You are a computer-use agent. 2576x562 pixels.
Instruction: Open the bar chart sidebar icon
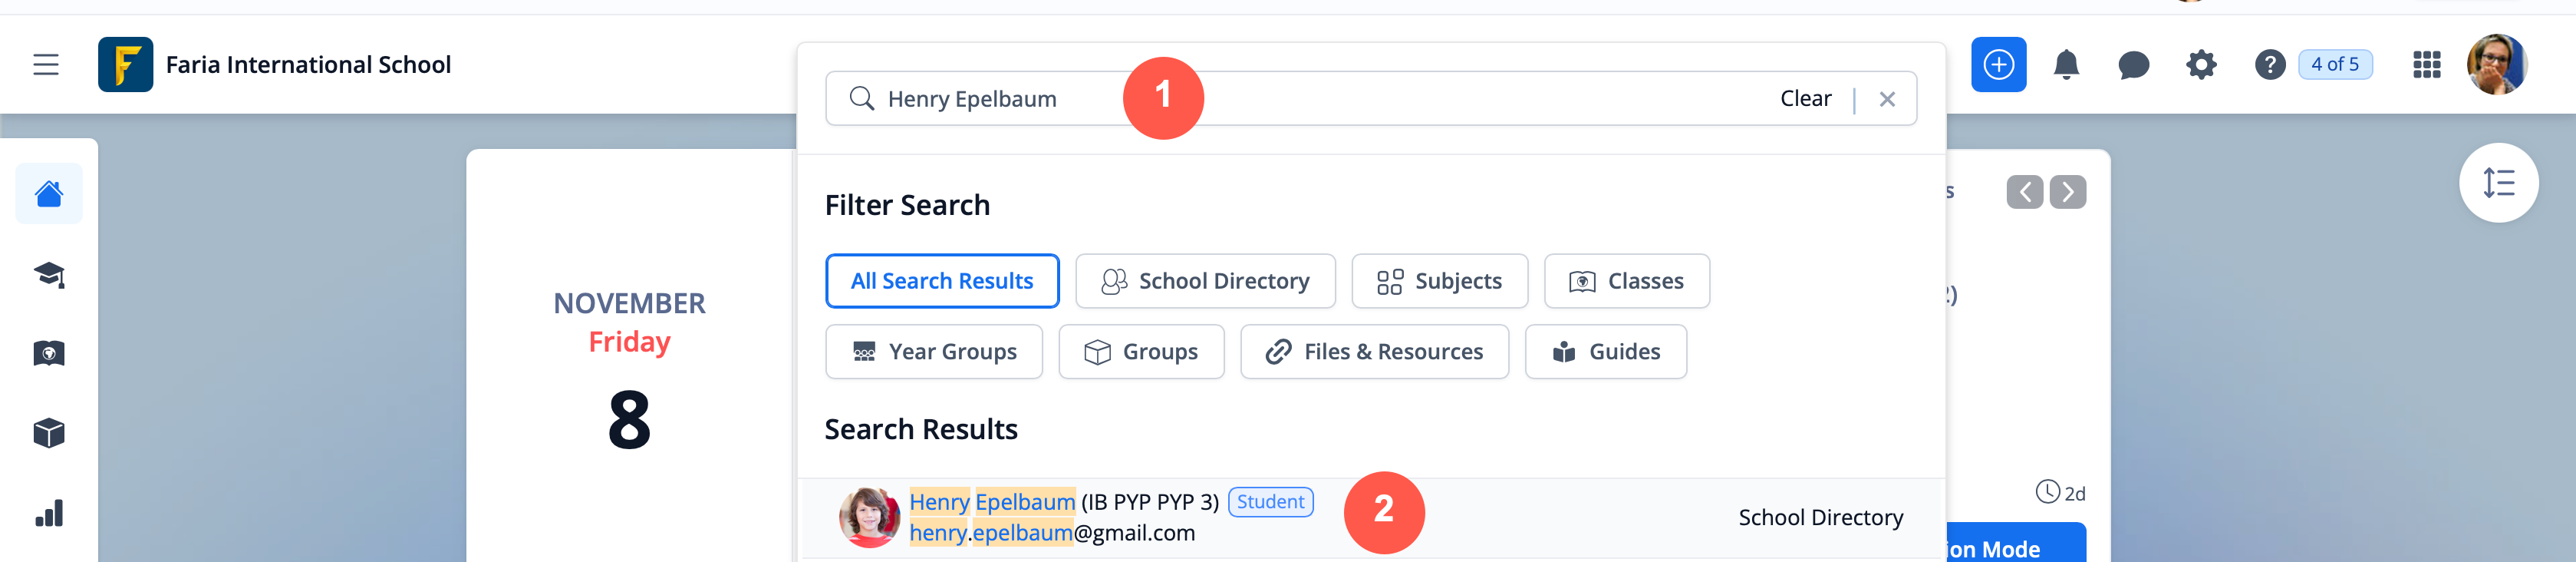pos(49,514)
